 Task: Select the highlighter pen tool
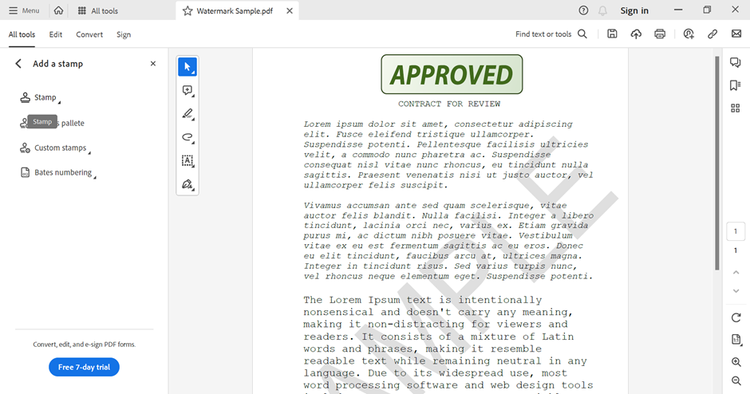tap(188, 114)
